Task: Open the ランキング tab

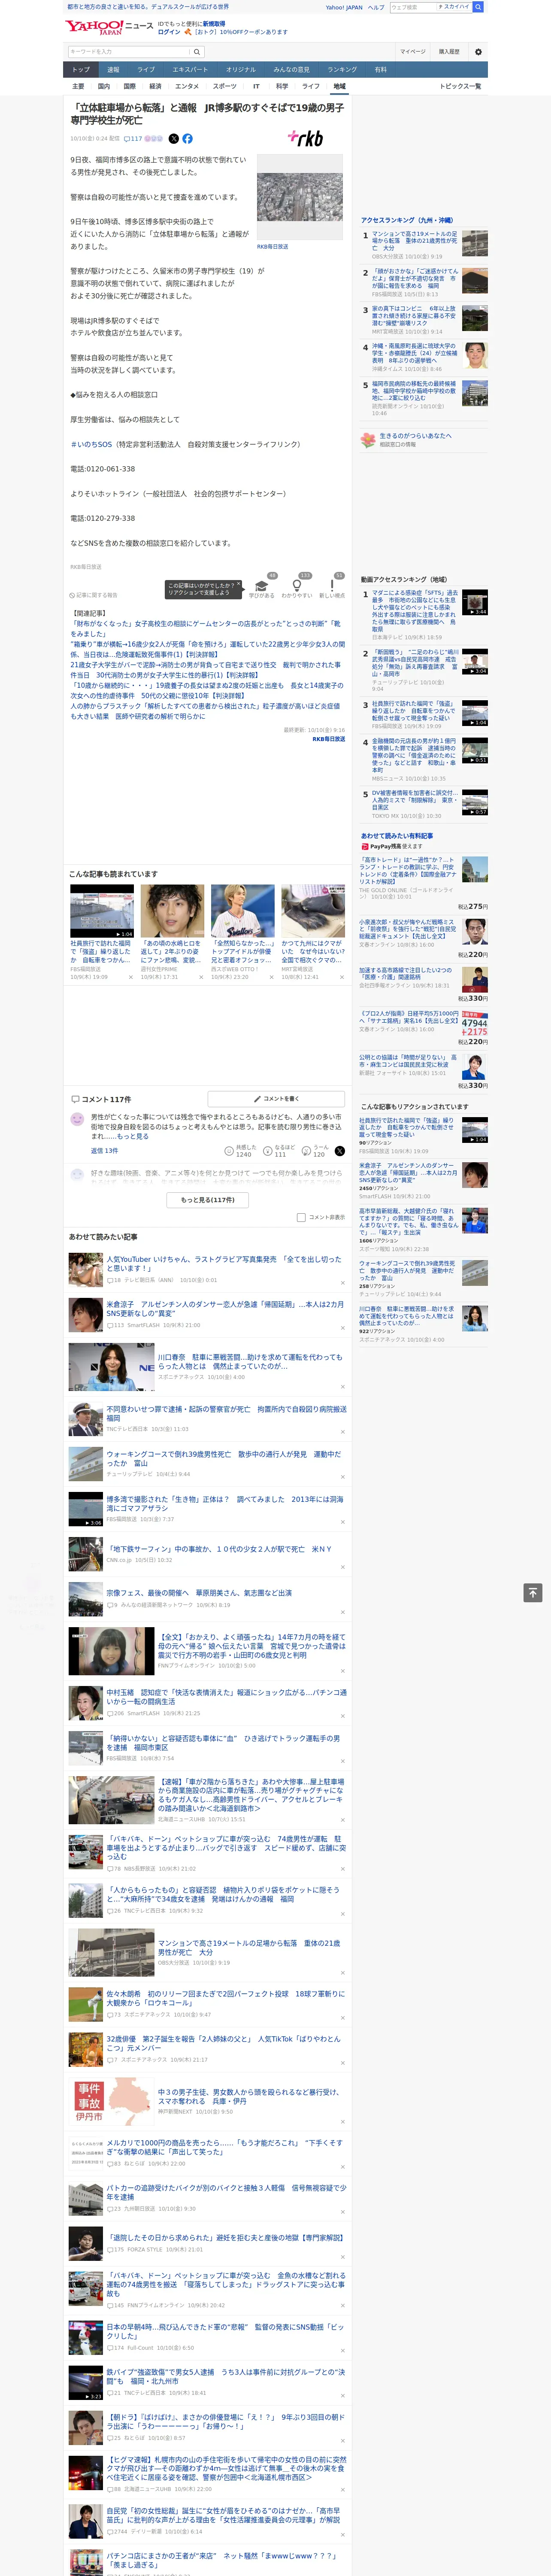Action: 342,70
